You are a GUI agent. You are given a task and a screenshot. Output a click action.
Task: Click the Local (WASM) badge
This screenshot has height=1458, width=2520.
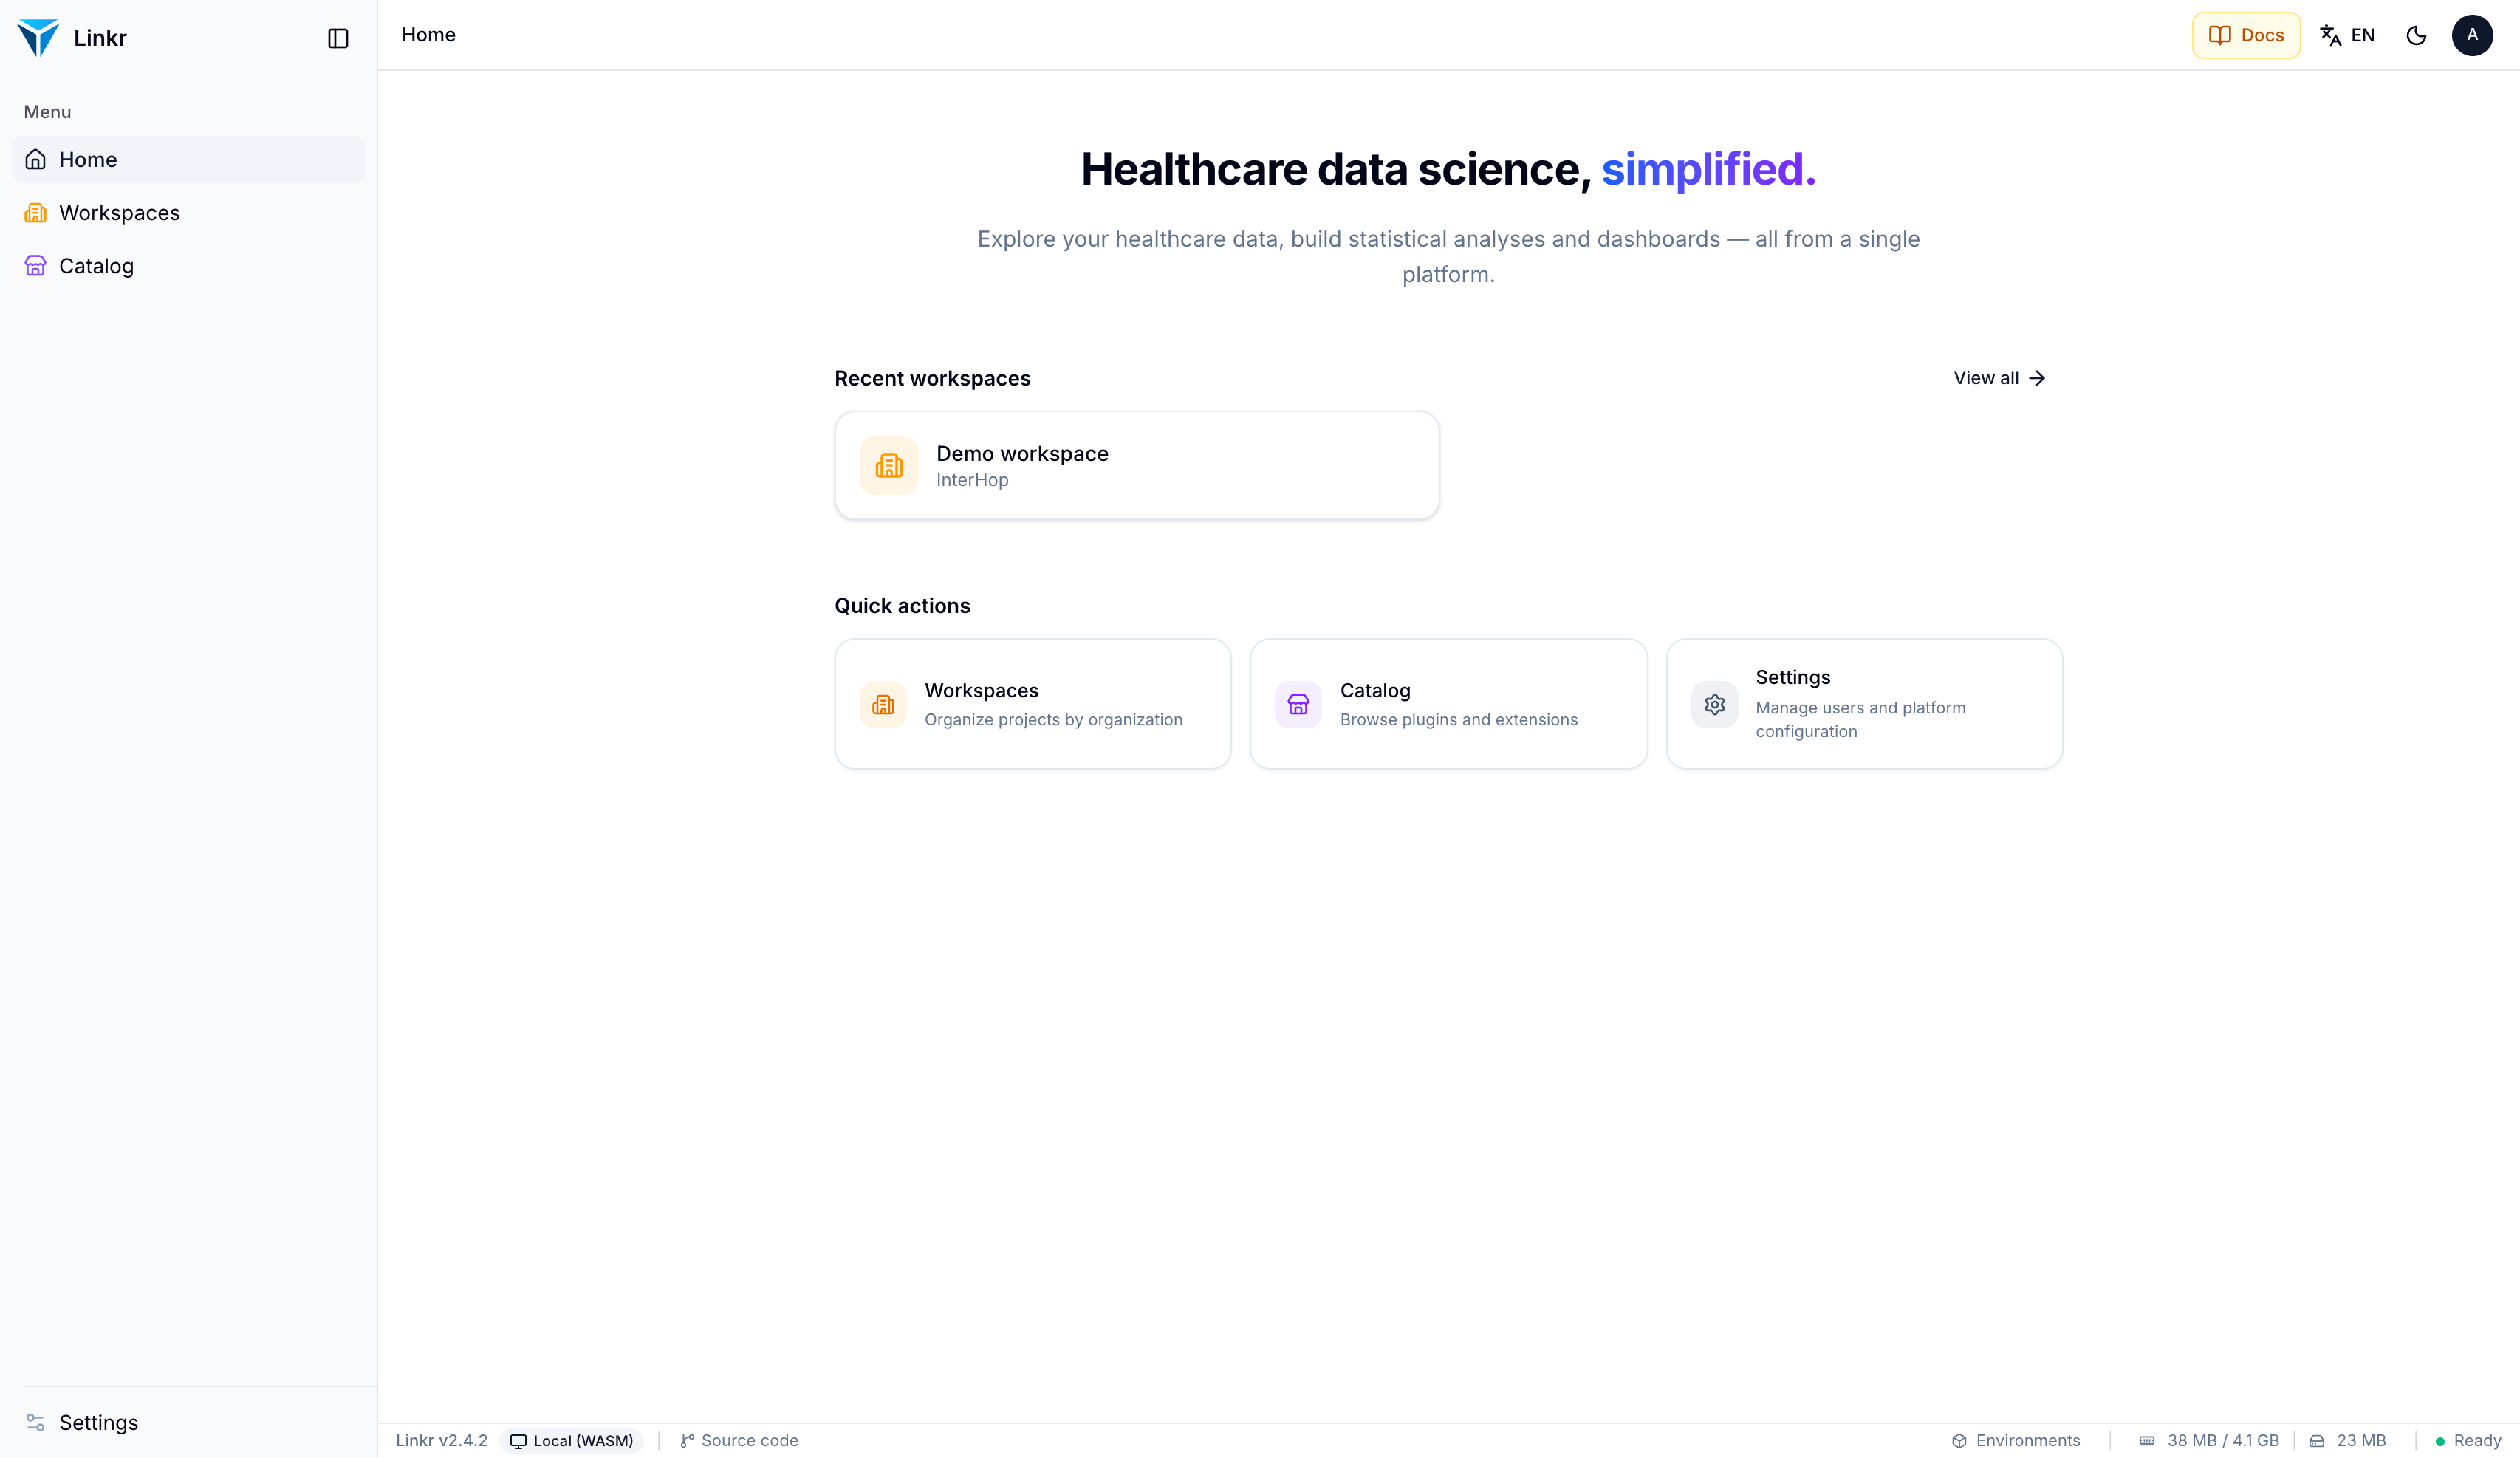tap(572, 1440)
